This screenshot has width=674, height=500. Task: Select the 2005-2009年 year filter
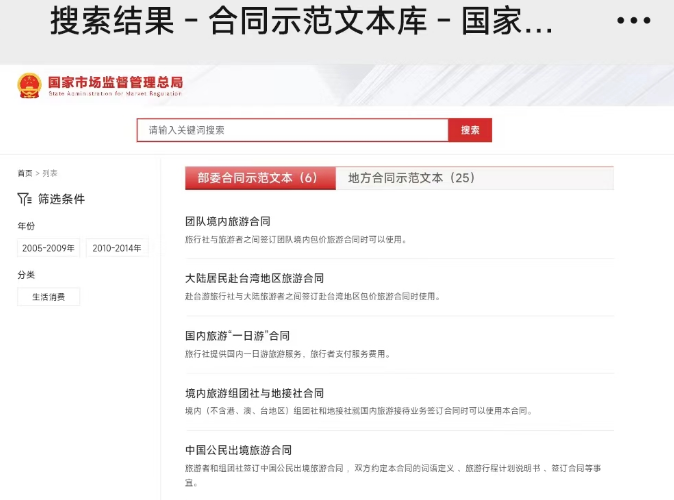click(x=48, y=248)
